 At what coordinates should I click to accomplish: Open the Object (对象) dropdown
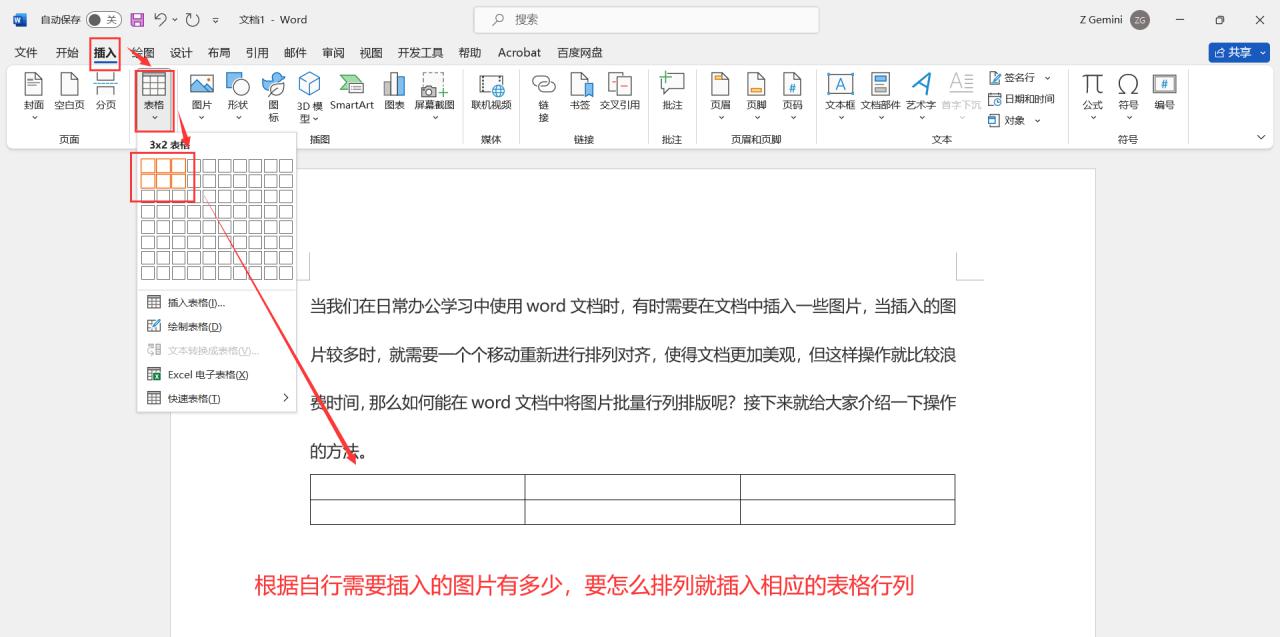tap(1015, 120)
